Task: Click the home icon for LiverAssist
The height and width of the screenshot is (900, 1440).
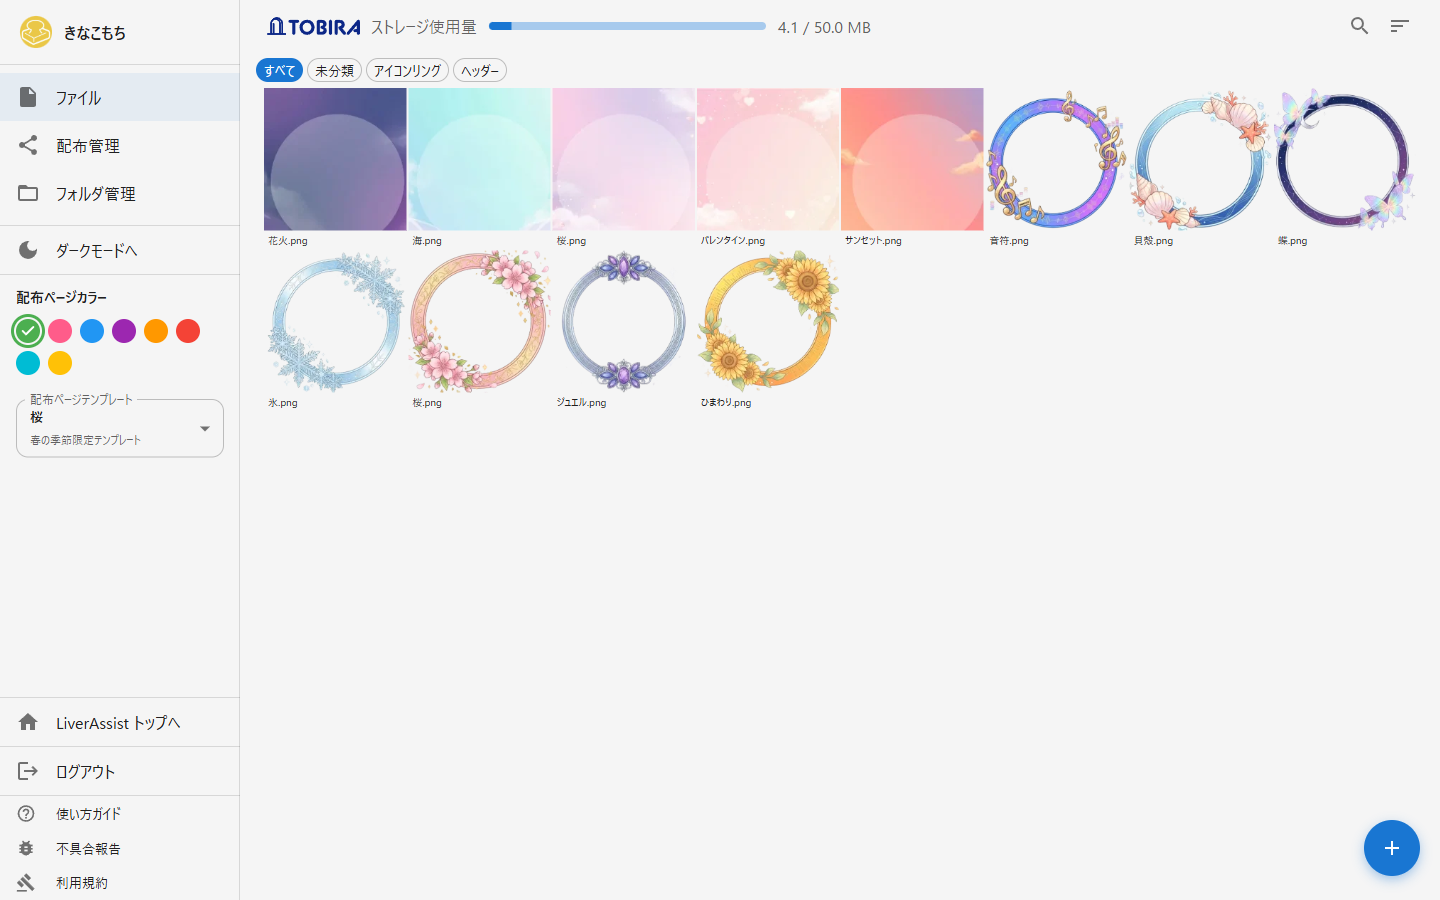Action: tap(28, 722)
